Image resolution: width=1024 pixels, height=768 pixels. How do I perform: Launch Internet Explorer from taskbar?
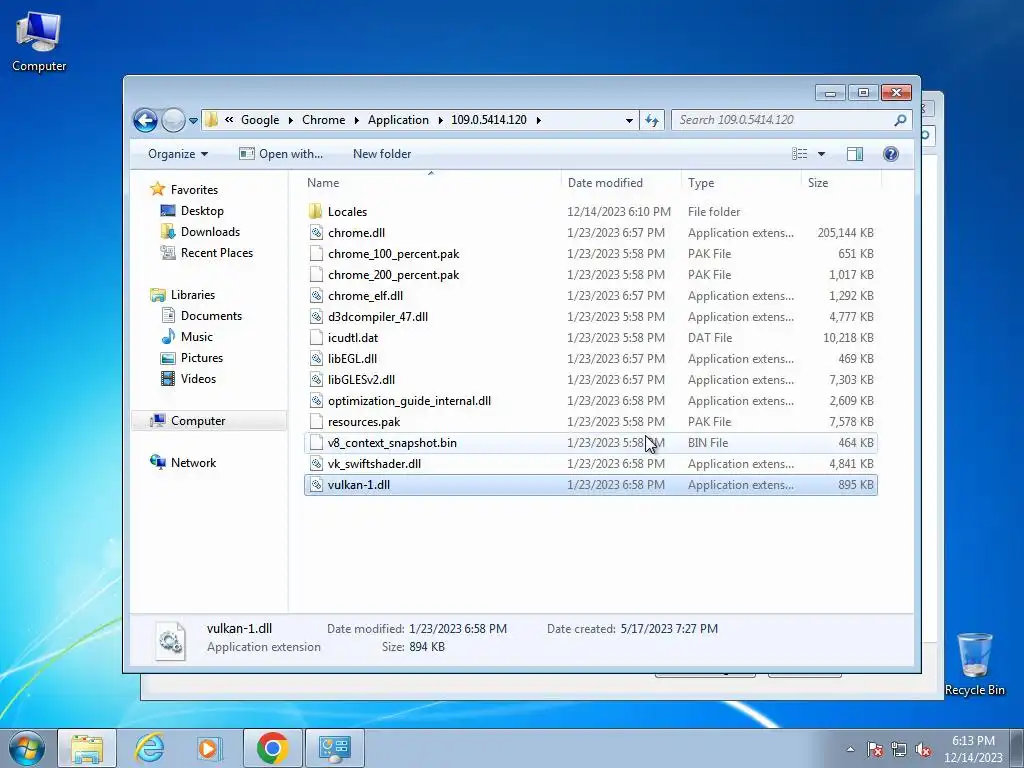click(149, 748)
